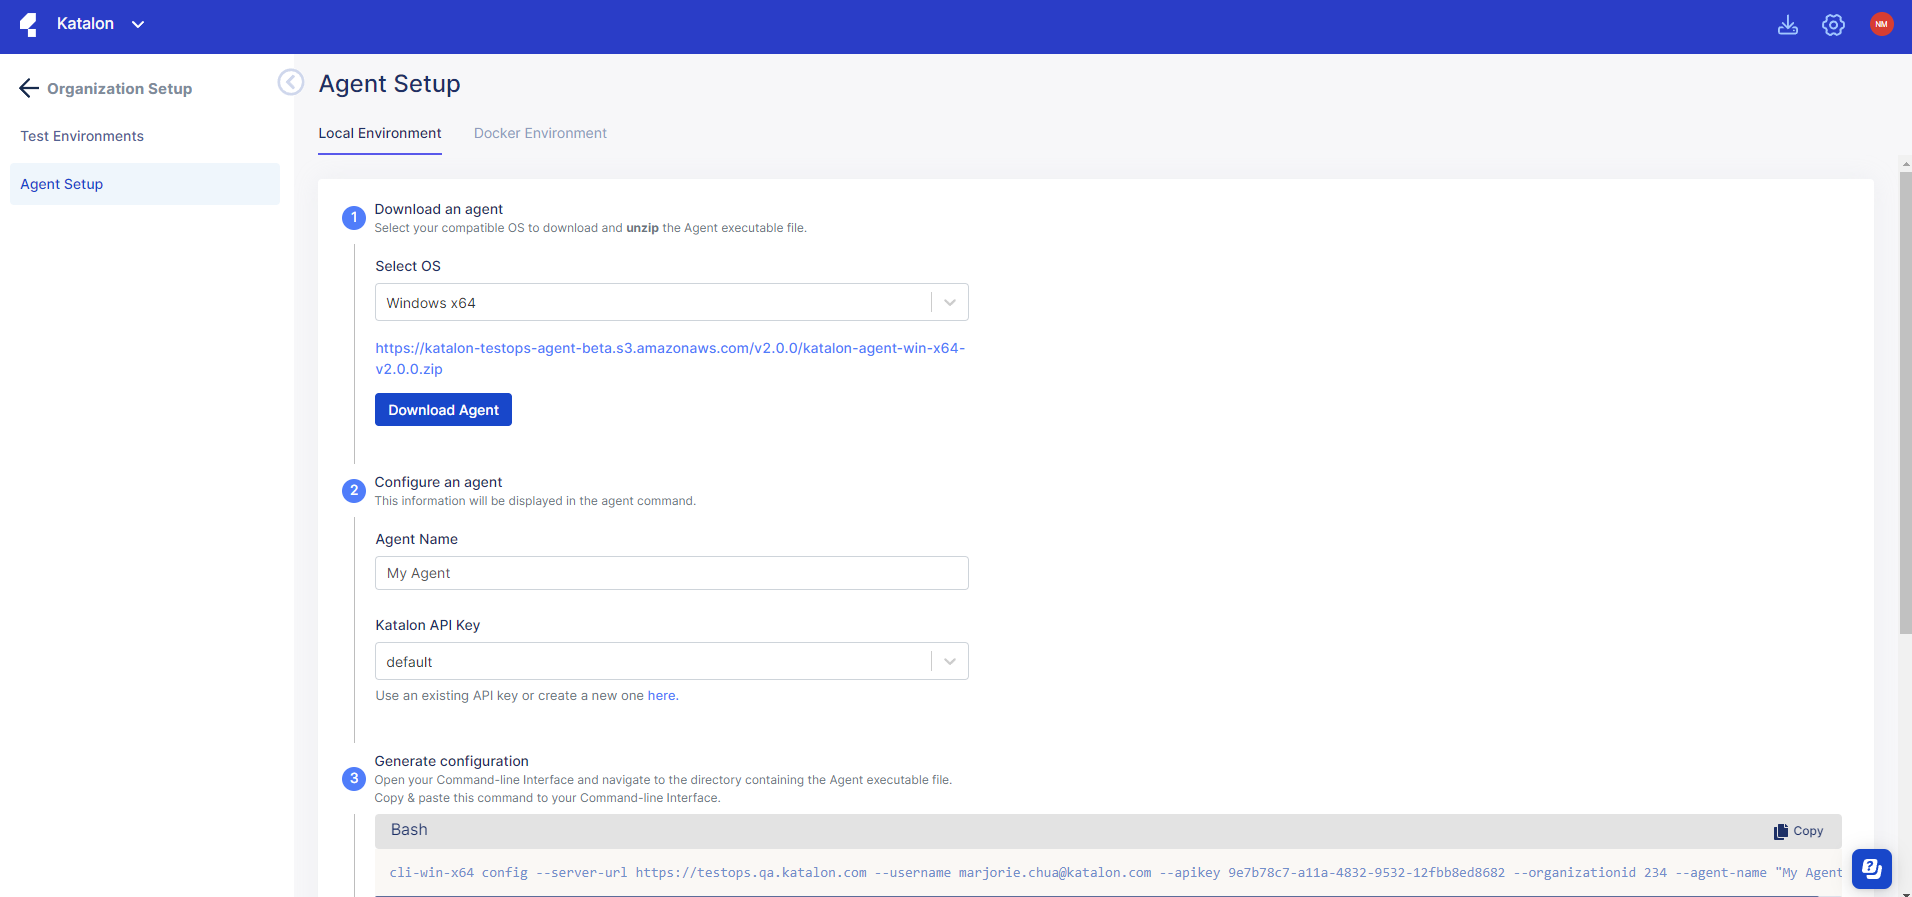Viewport: 1912px width, 897px height.
Task: Click the back arrow beside Organization Setup
Action: point(29,89)
